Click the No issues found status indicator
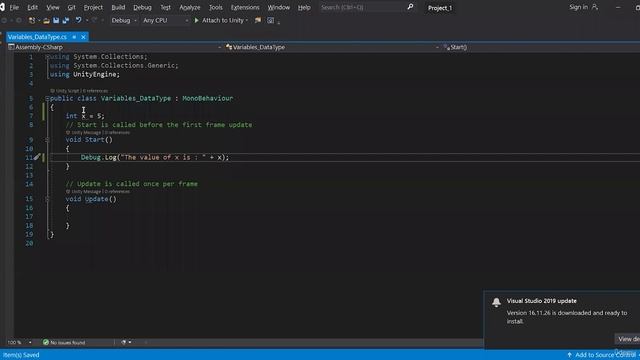Screen dimensions: 640x360 coord(64,342)
